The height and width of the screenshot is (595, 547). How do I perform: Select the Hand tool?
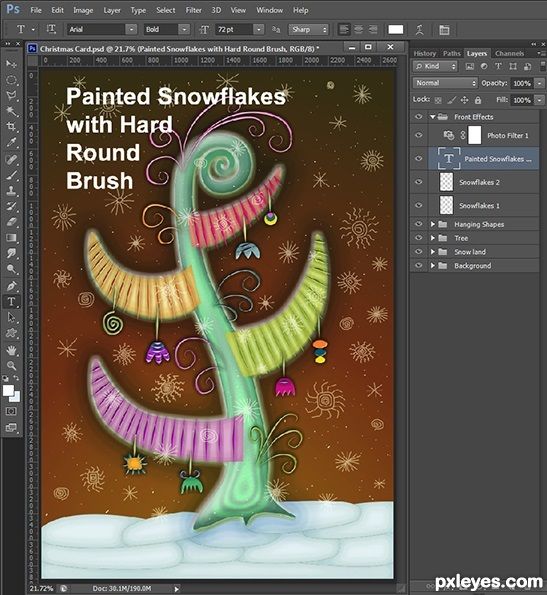pos(11,350)
